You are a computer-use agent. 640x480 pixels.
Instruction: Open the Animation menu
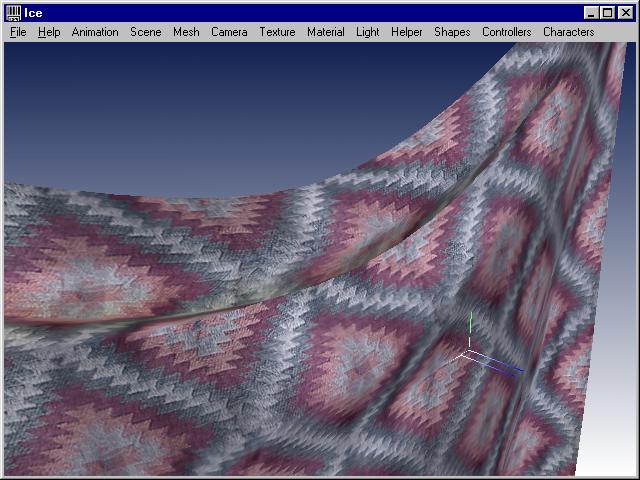click(x=95, y=32)
